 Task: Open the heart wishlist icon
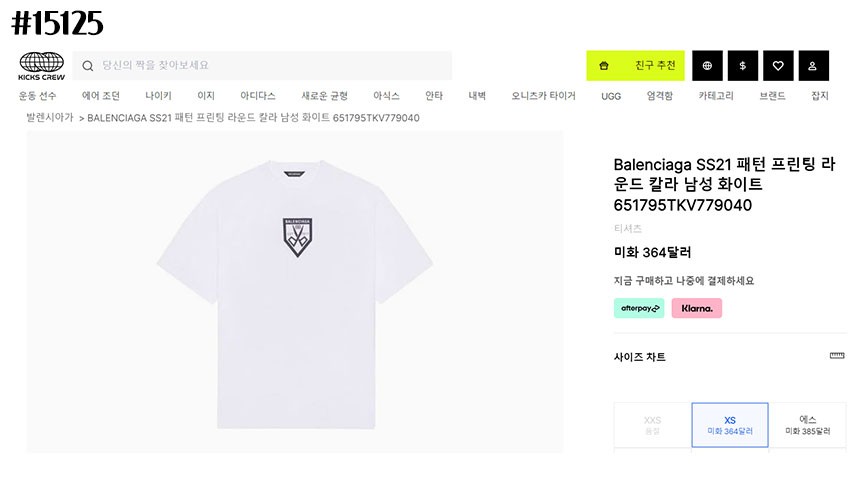coord(778,66)
